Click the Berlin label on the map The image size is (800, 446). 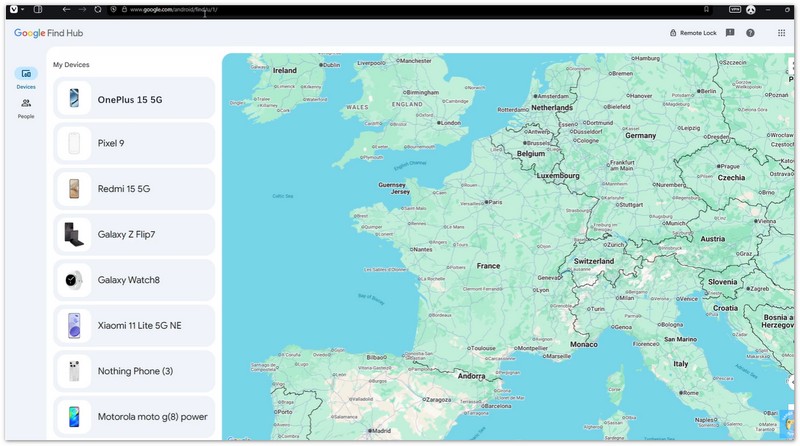(x=707, y=91)
